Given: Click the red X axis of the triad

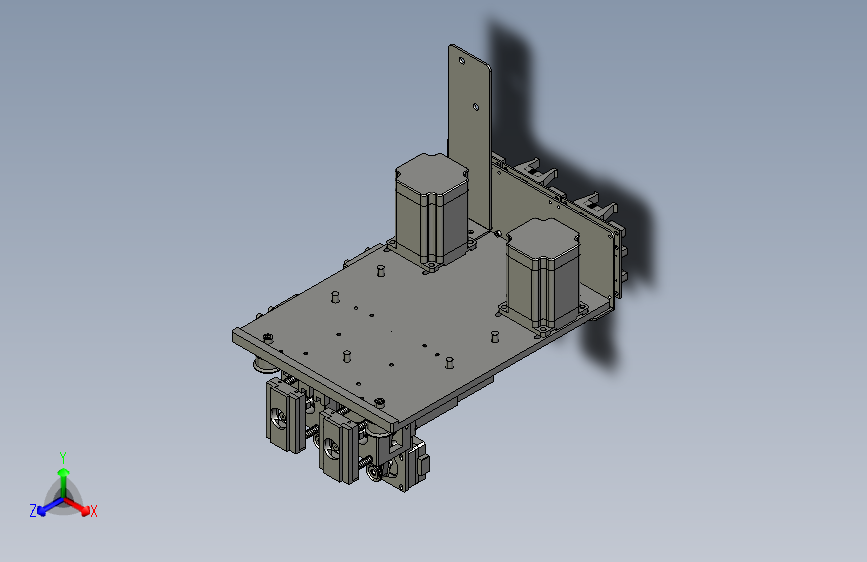Looking at the screenshot, I should [77, 506].
